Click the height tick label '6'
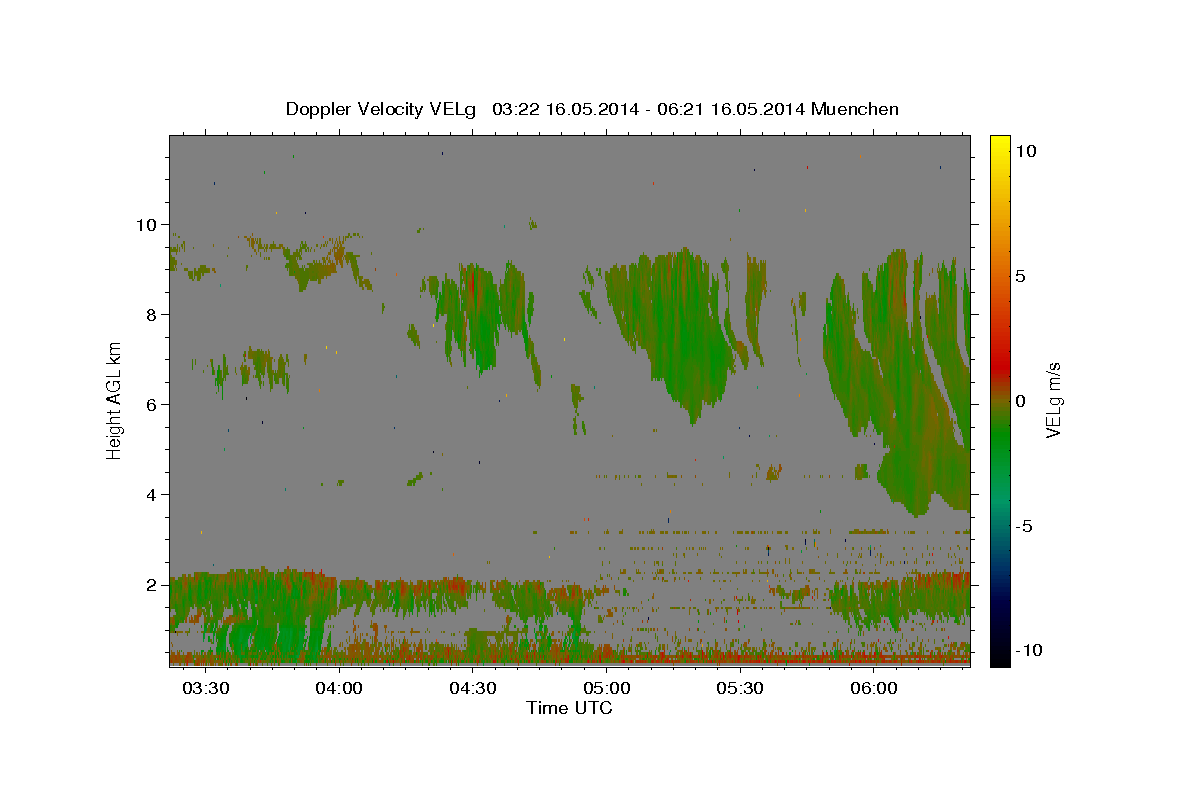The image size is (1200, 800). pyautogui.click(x=150, y=404)
